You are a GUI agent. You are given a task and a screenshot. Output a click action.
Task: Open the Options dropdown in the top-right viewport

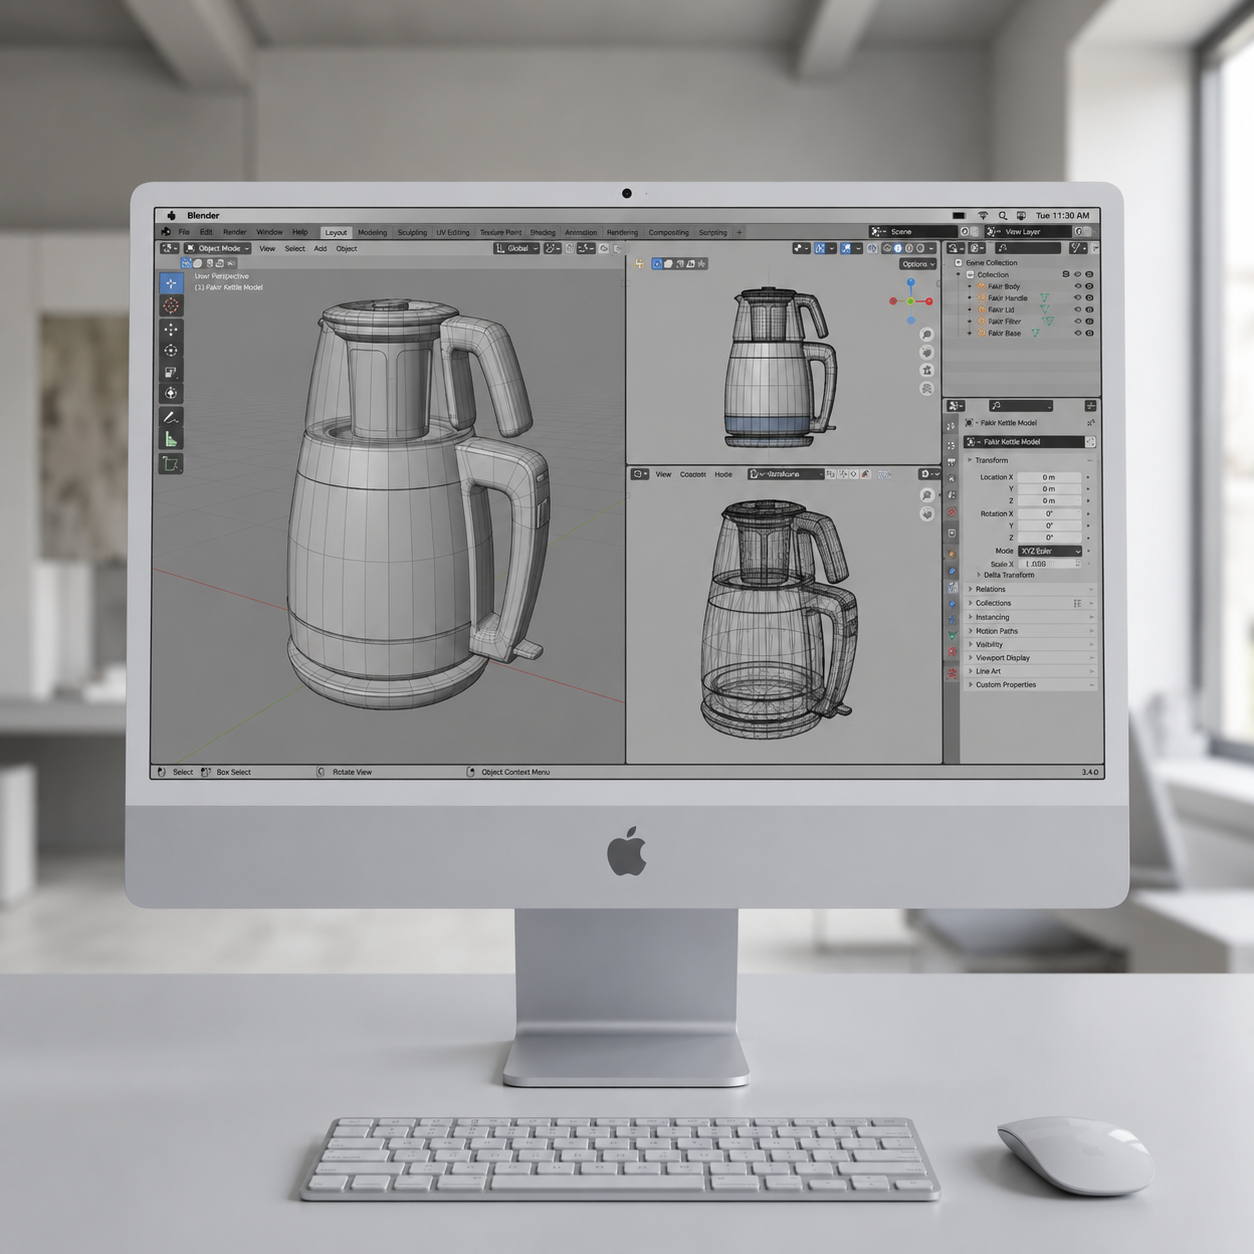918,264
